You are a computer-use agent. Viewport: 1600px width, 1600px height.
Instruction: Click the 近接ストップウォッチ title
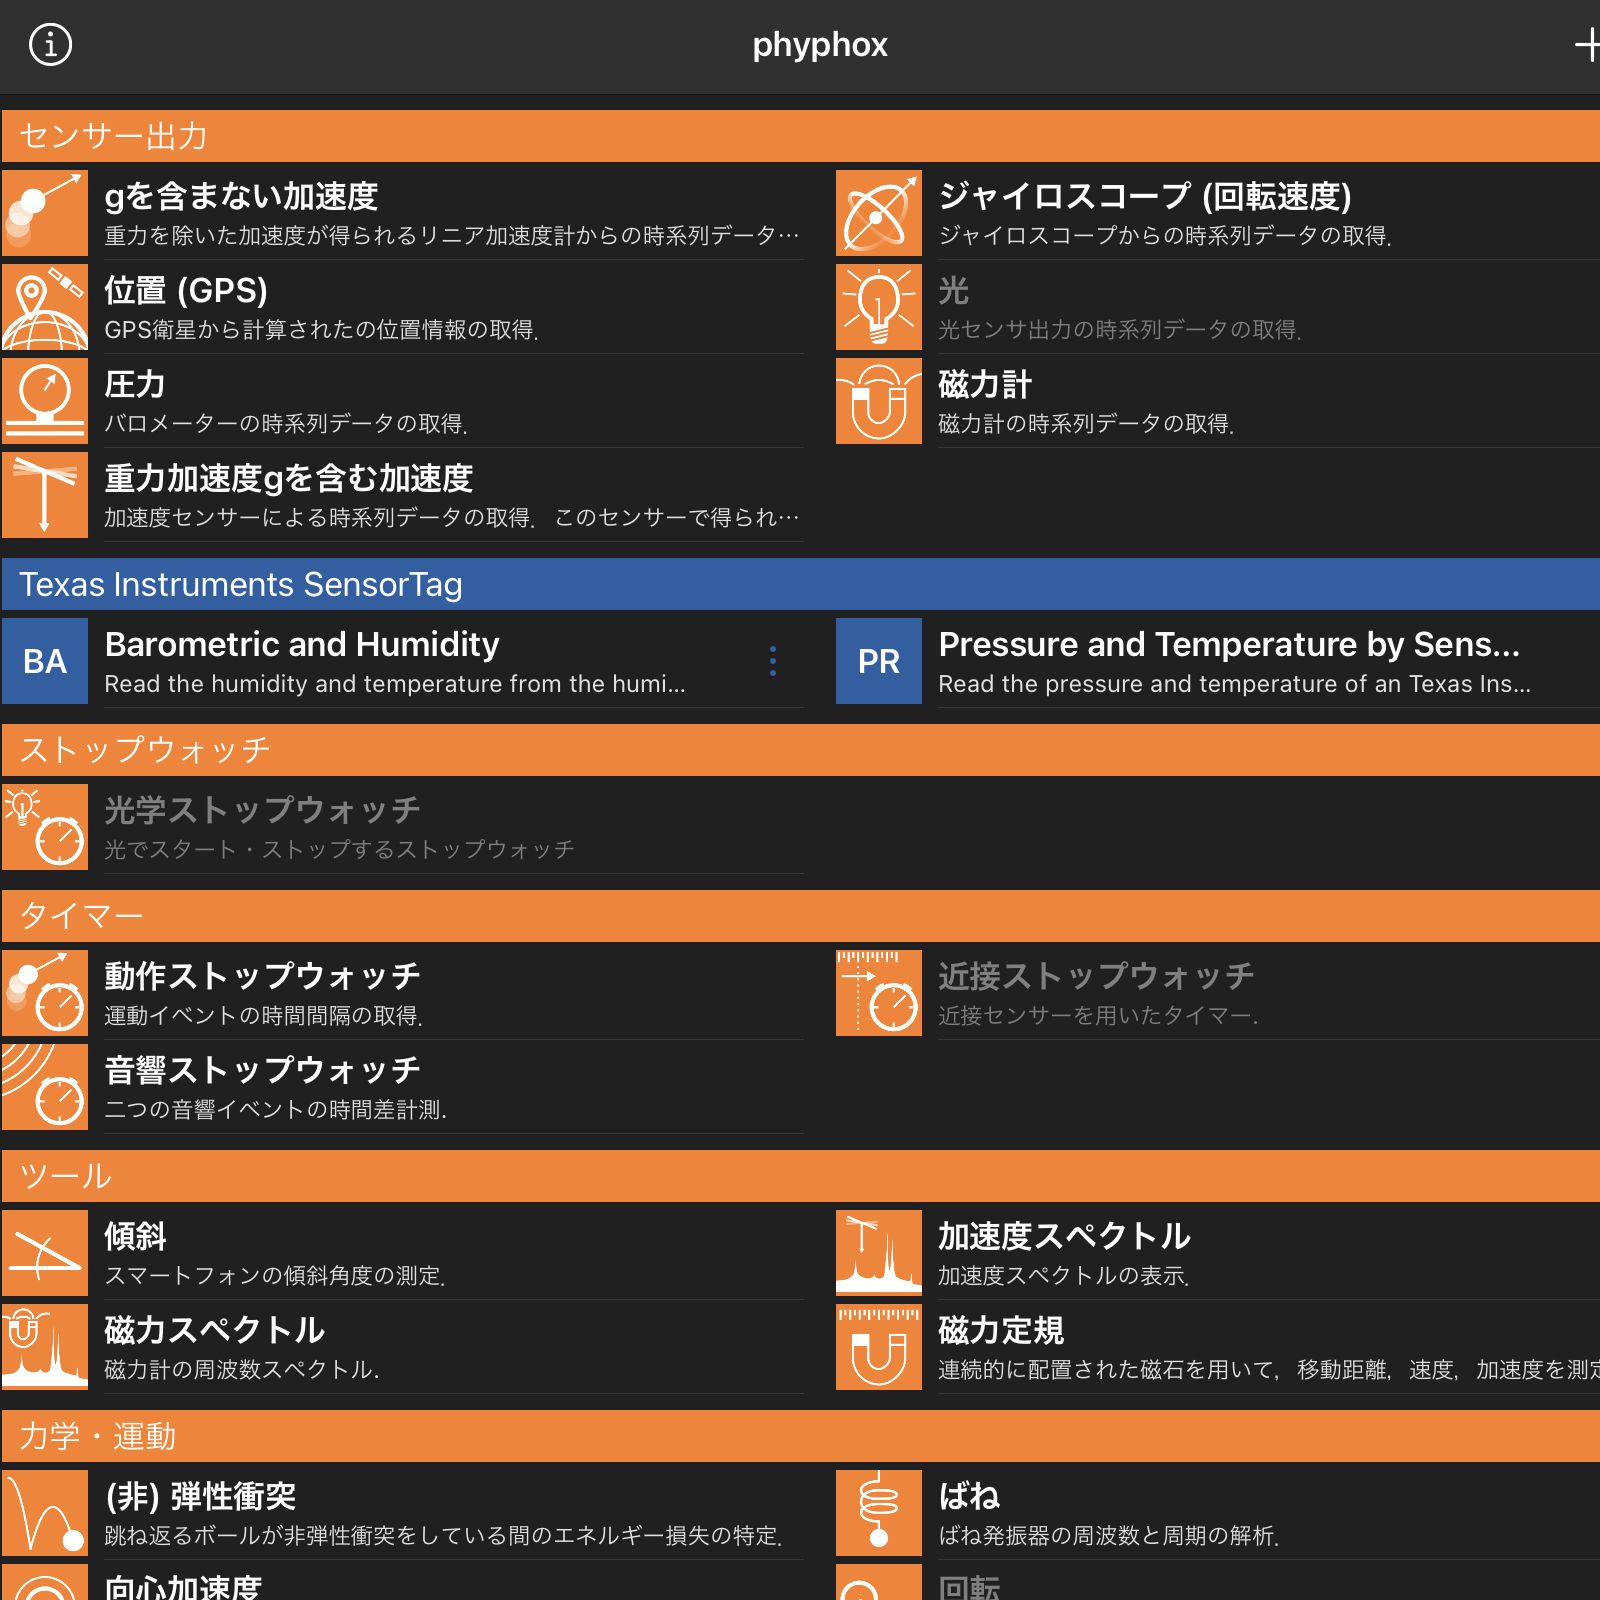1096,976
